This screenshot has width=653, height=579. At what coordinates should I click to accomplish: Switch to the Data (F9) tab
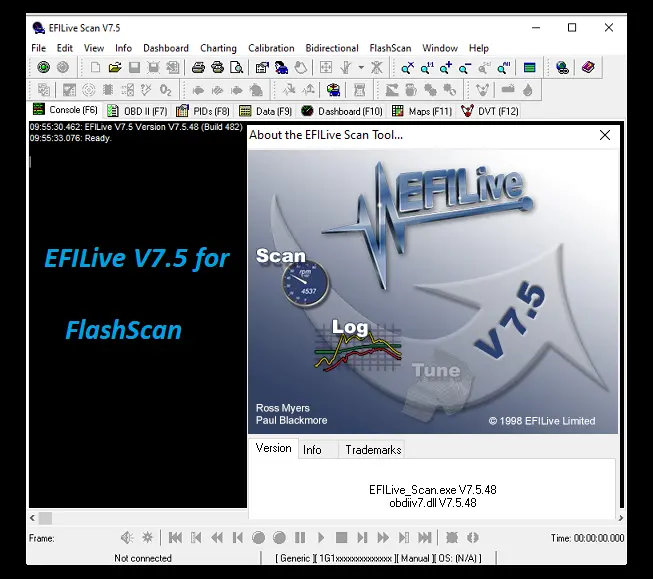tap(266, 111)
